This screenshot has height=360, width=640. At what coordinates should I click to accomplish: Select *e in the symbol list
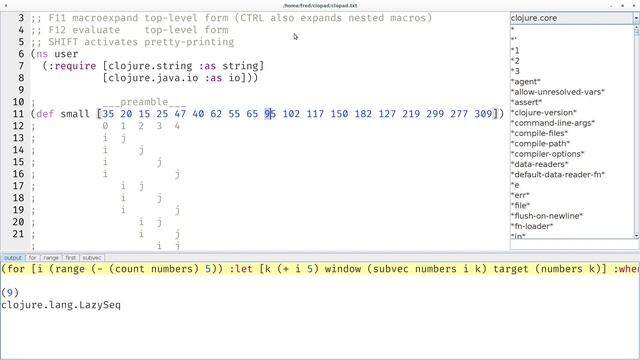(x=515, y=185)
